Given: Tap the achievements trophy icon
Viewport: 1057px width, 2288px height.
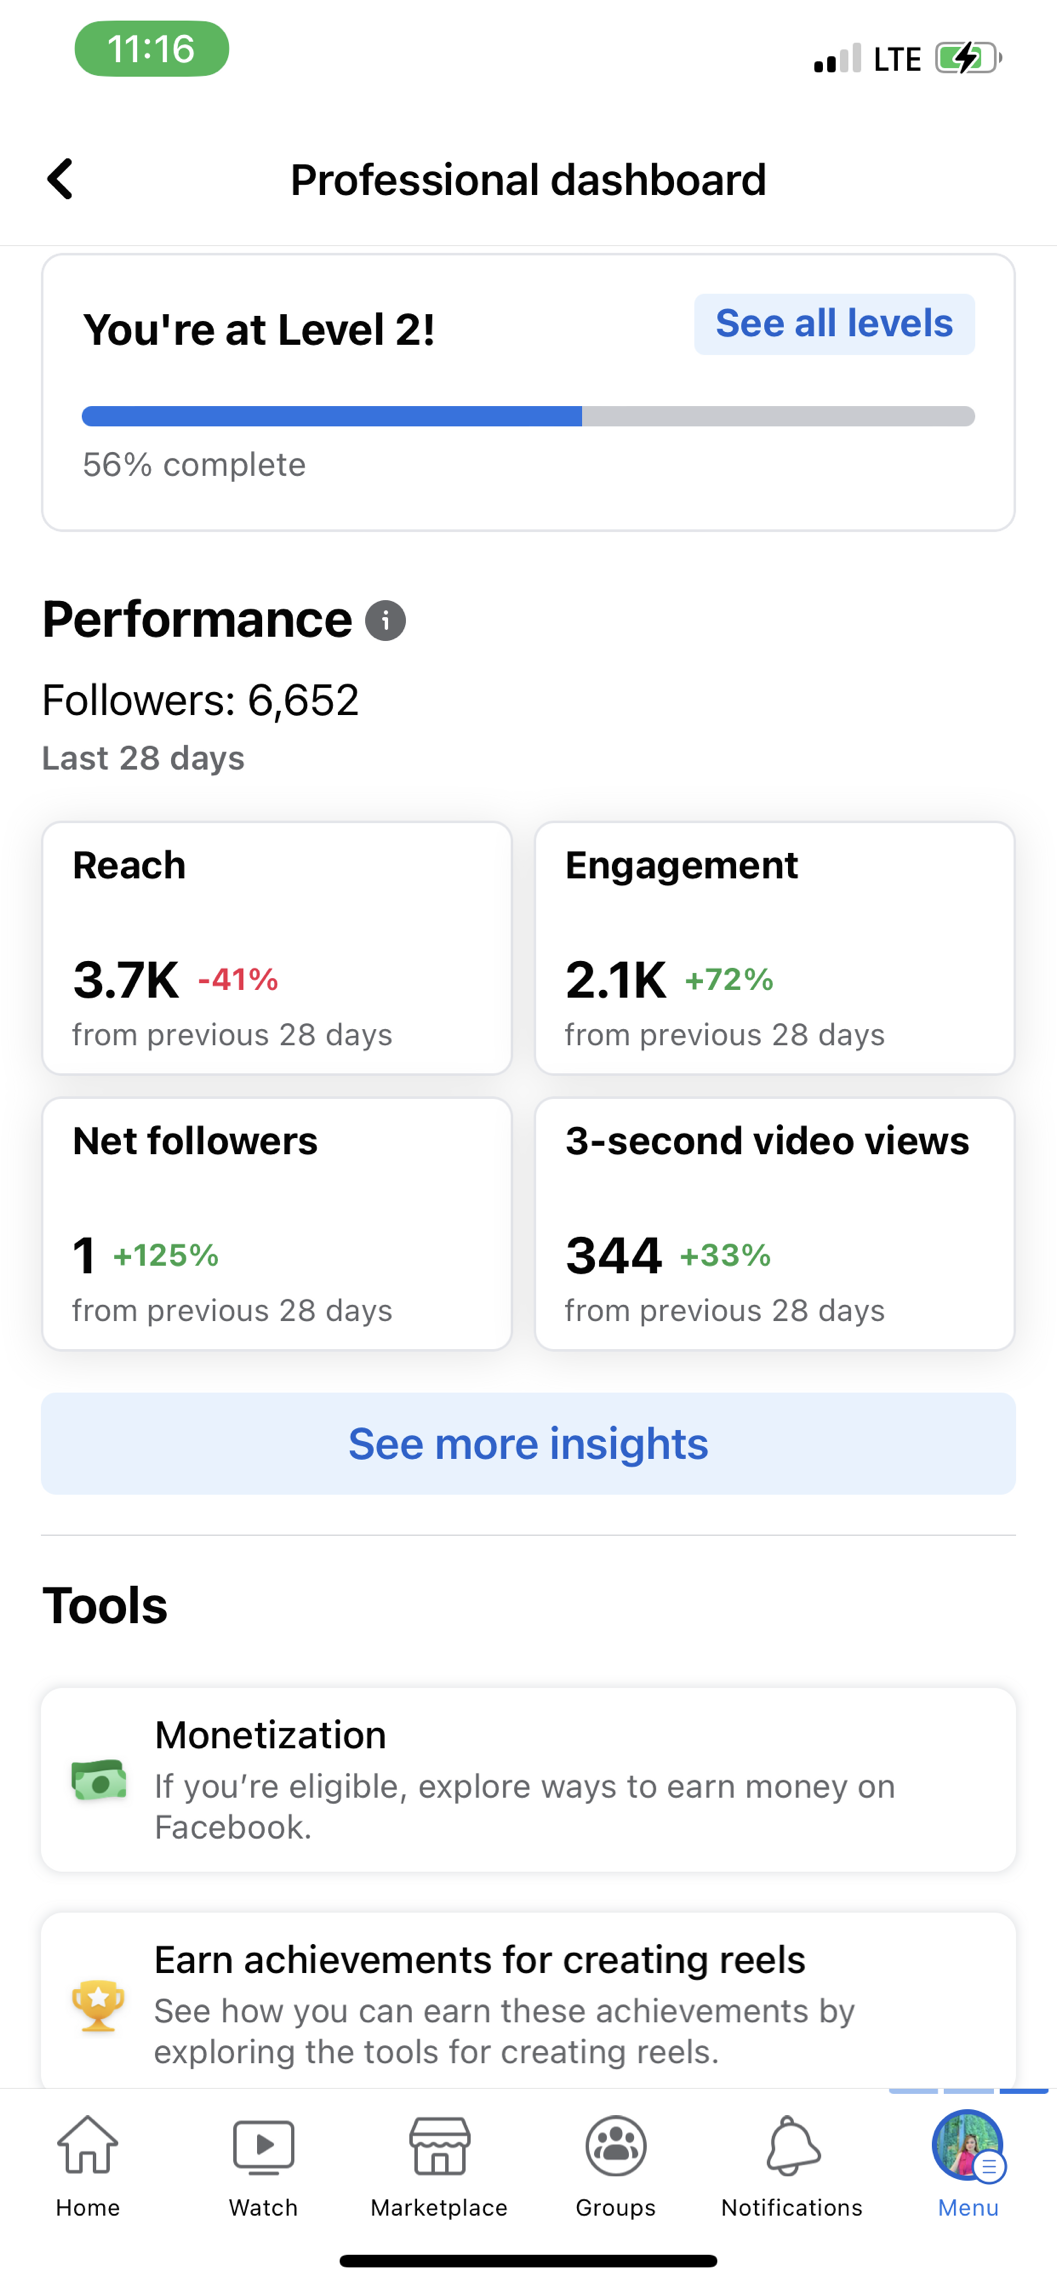Looking at the screenshot, I should tap(98, 2005).
